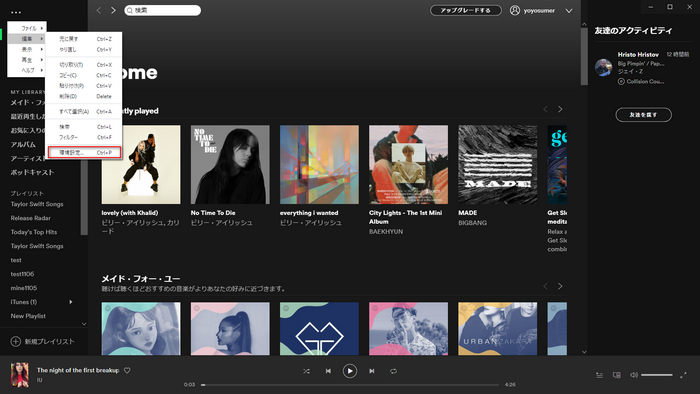Expand the 再生 submenu
Screen dimensions: 700x394
click(x=27, y=60)
